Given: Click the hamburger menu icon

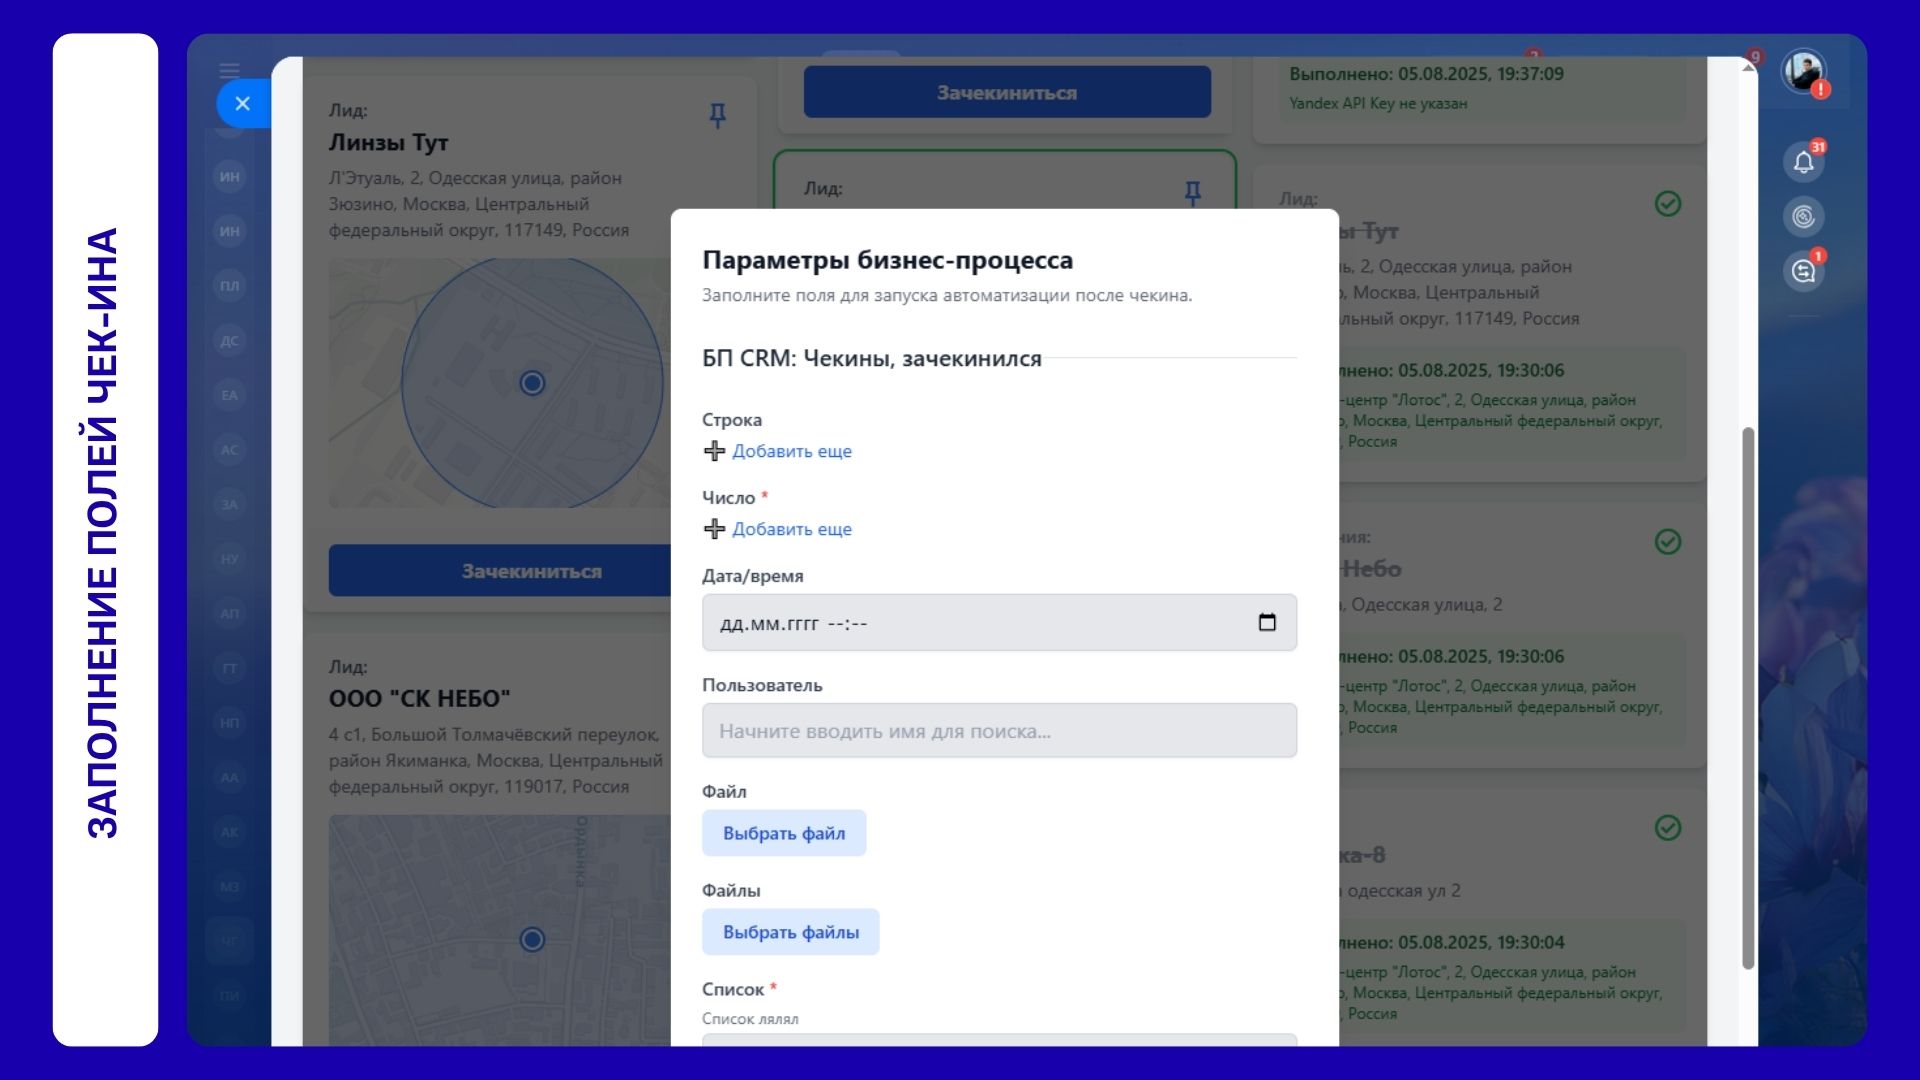Looking at the screenshot, I should [x=229, y=70].
